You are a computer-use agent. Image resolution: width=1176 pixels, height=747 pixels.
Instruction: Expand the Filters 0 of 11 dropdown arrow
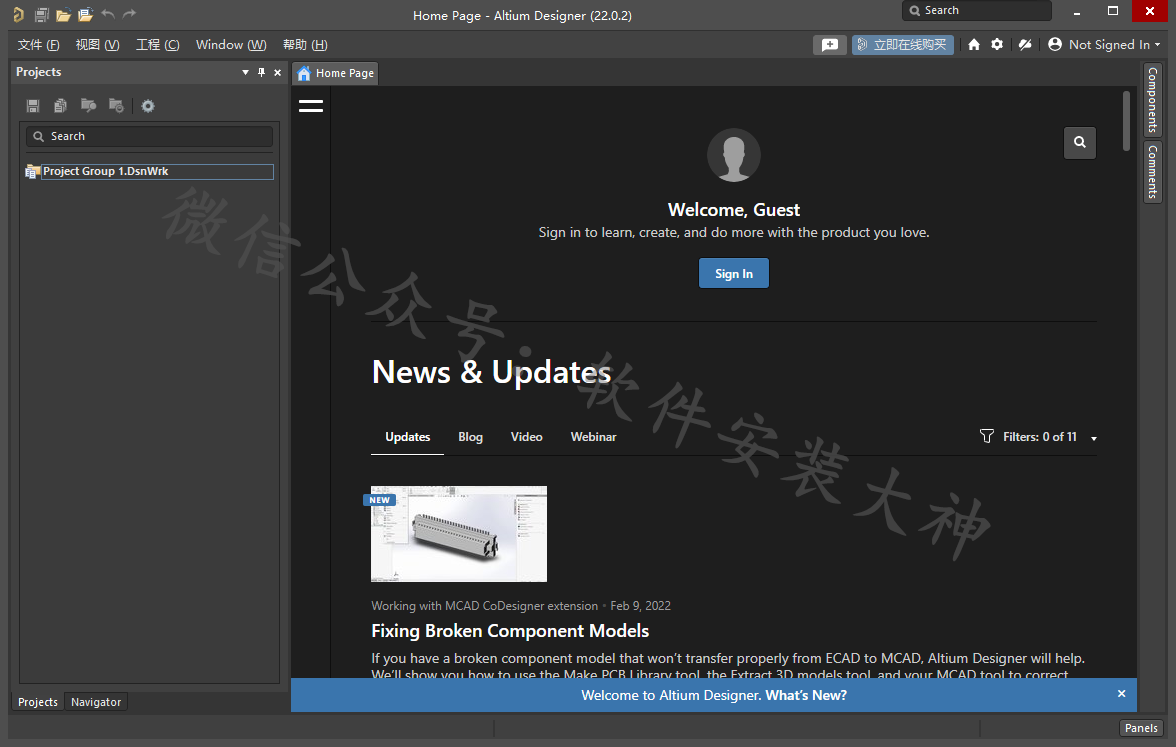coord(1094,439)
